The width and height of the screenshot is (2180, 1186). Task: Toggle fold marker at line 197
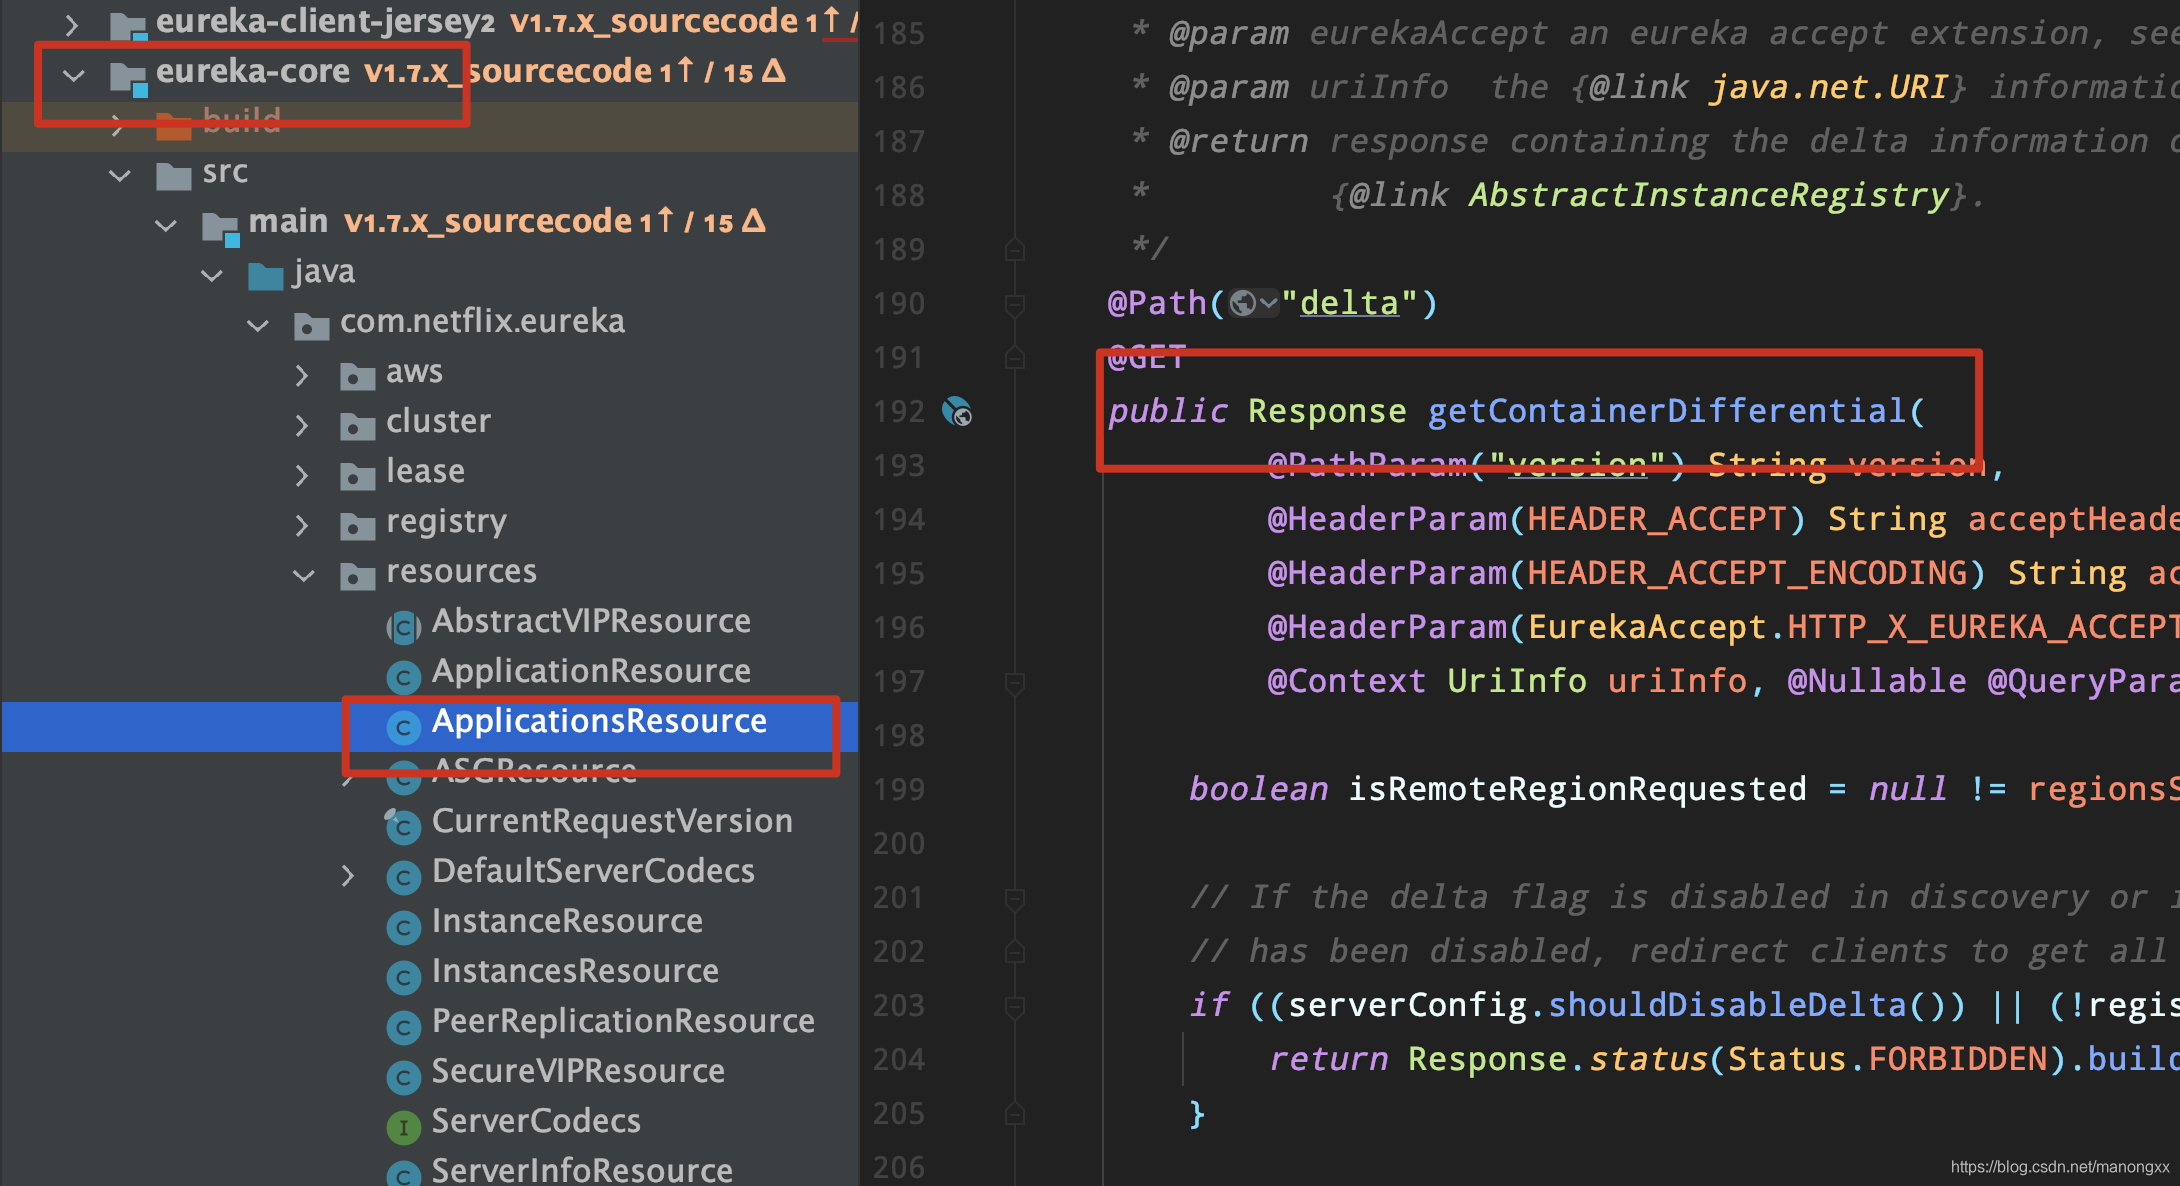(1014, 682)
